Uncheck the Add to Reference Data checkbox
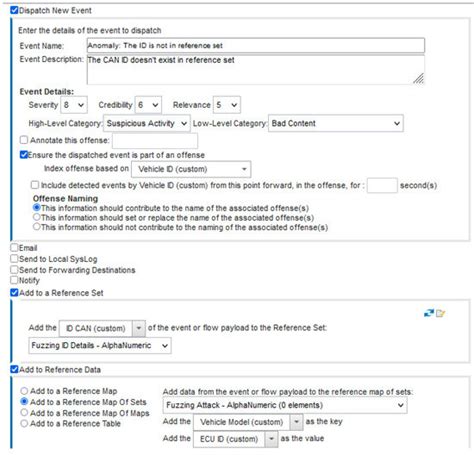 14,369
